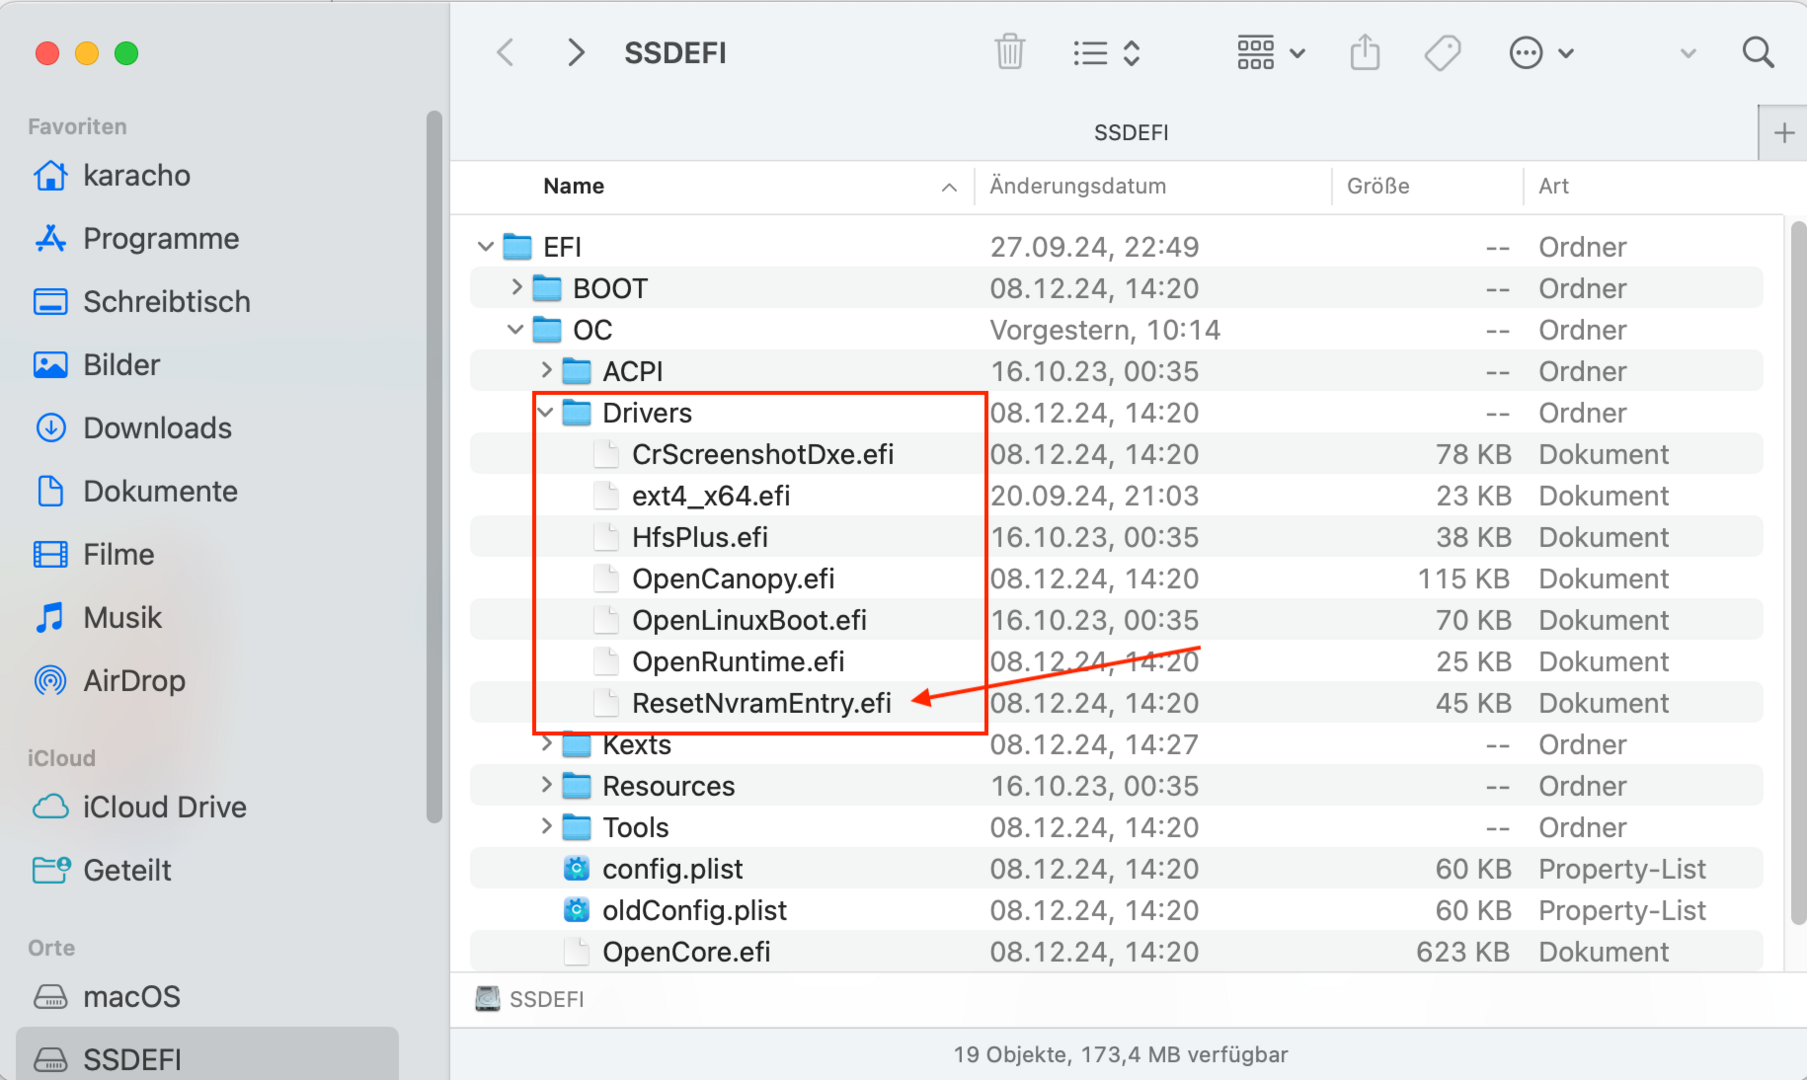Collapse the Drivers folder
Screen dimensions: 1807x1080
coord(546,412)
